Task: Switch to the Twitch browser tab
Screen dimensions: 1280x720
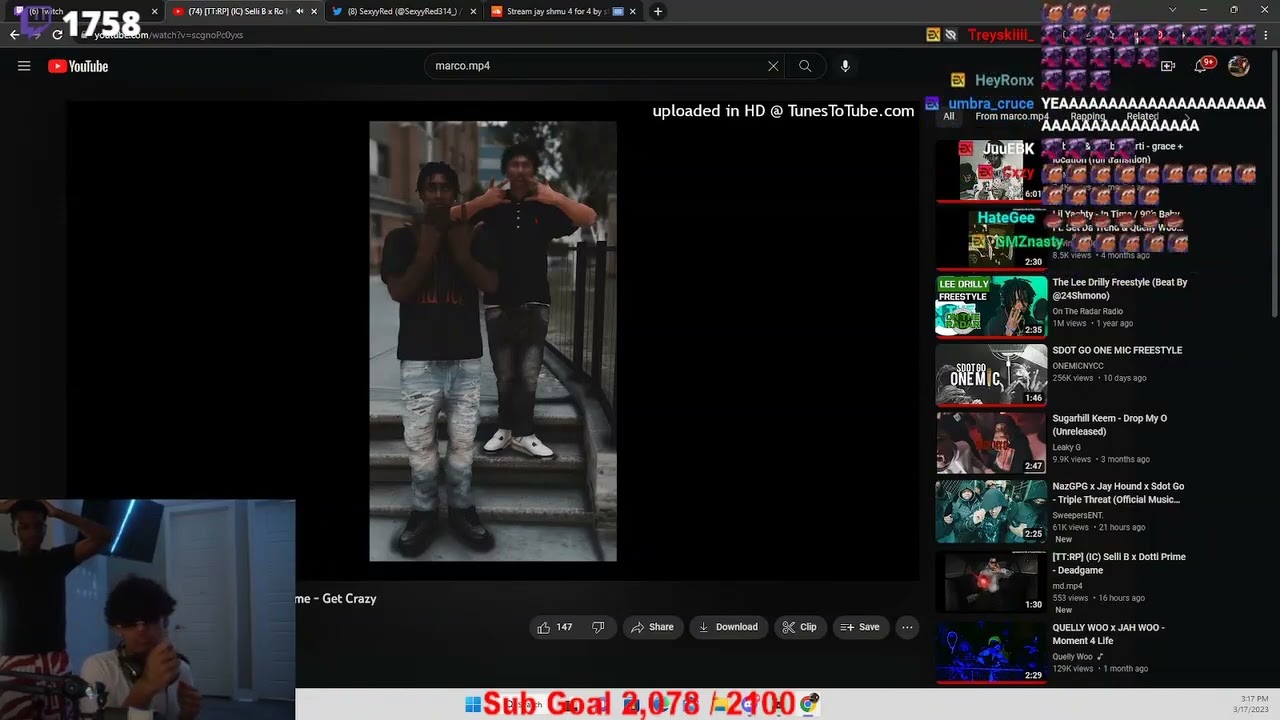Action: (x=85, y=11)
